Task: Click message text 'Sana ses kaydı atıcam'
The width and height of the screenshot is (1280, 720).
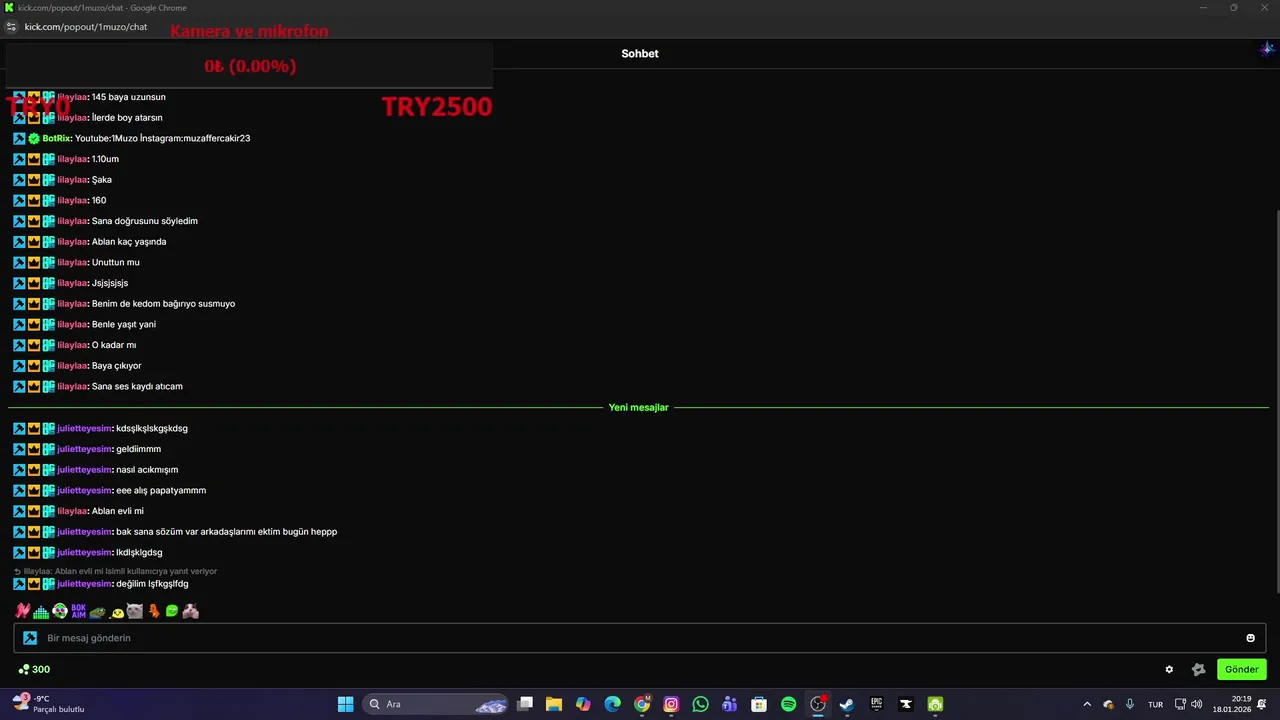Action: [137, 386]
